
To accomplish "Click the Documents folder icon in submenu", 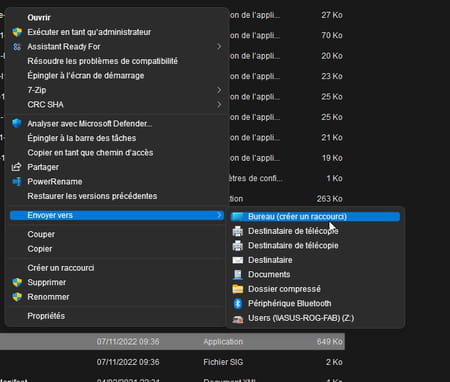I will [238, 274].
